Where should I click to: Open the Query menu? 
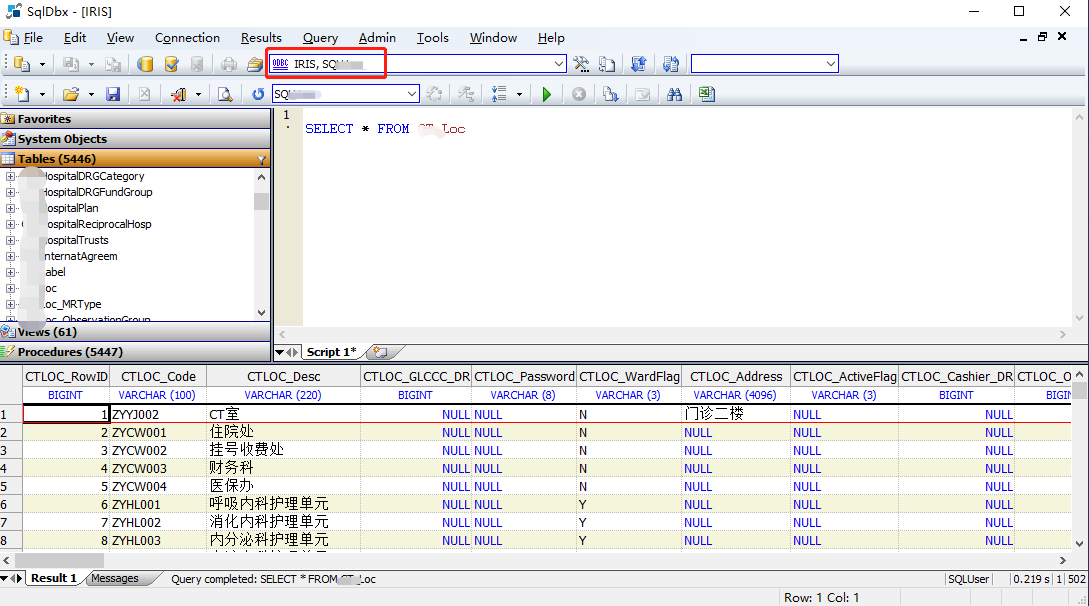(320, 37)
